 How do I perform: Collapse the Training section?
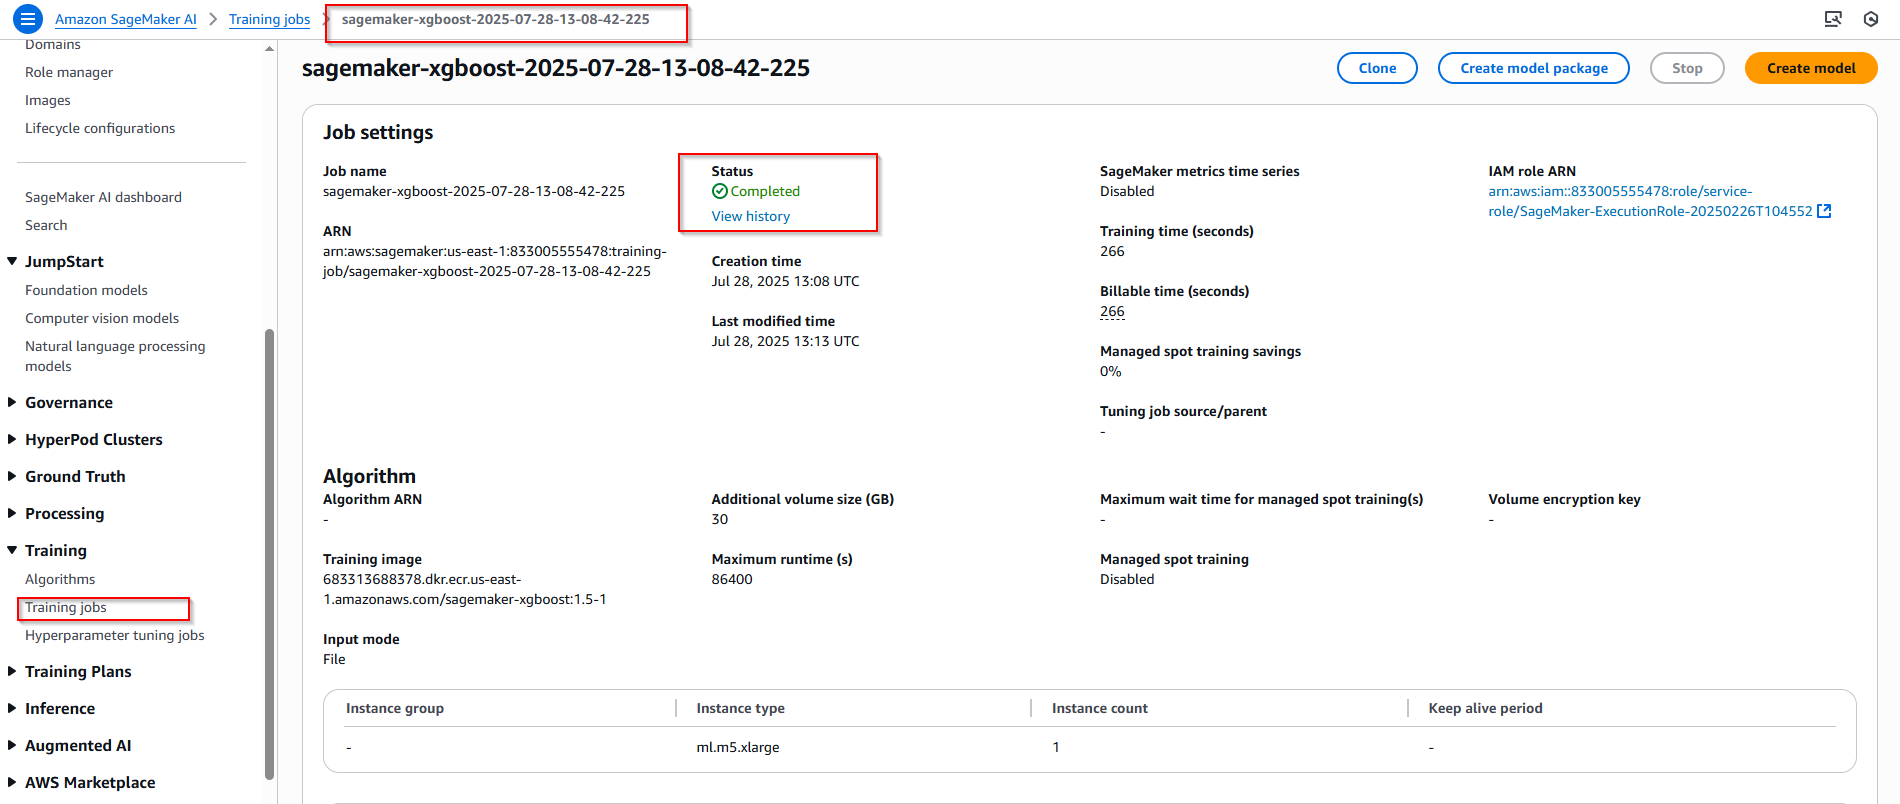[x=12, y=550]
